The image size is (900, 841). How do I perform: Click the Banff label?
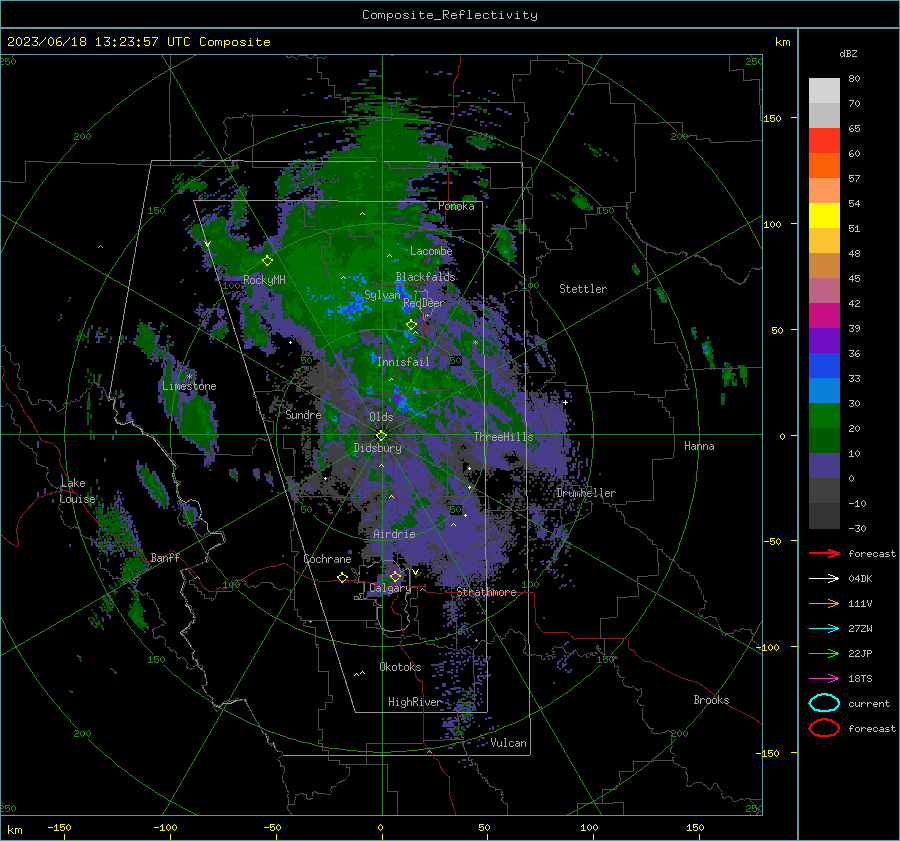(x=165, y=557)
